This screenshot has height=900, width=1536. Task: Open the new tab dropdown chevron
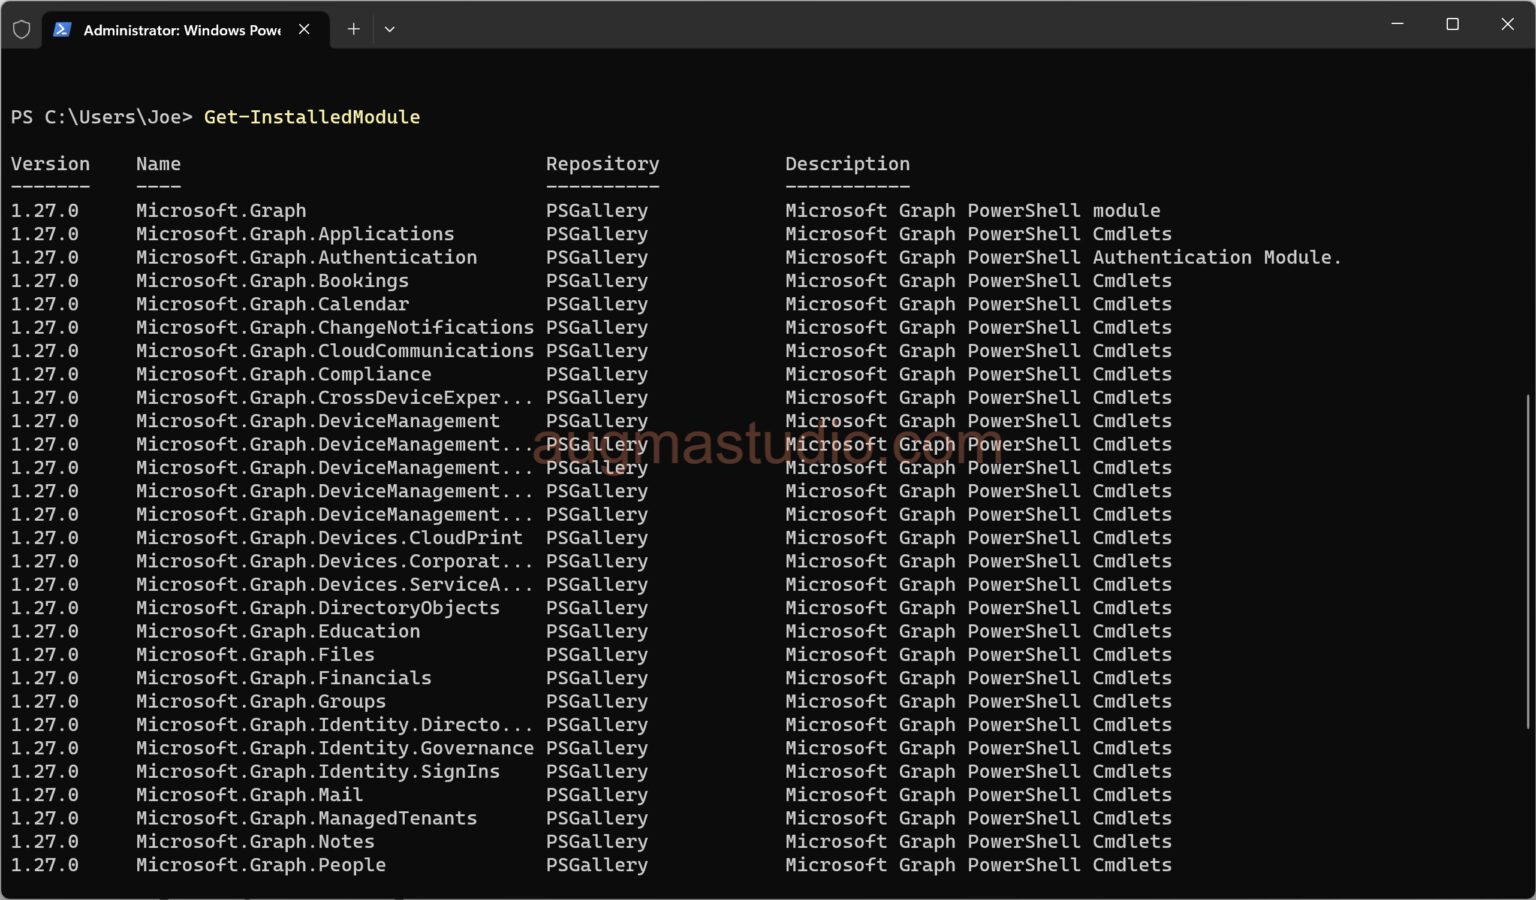point(390,30)
